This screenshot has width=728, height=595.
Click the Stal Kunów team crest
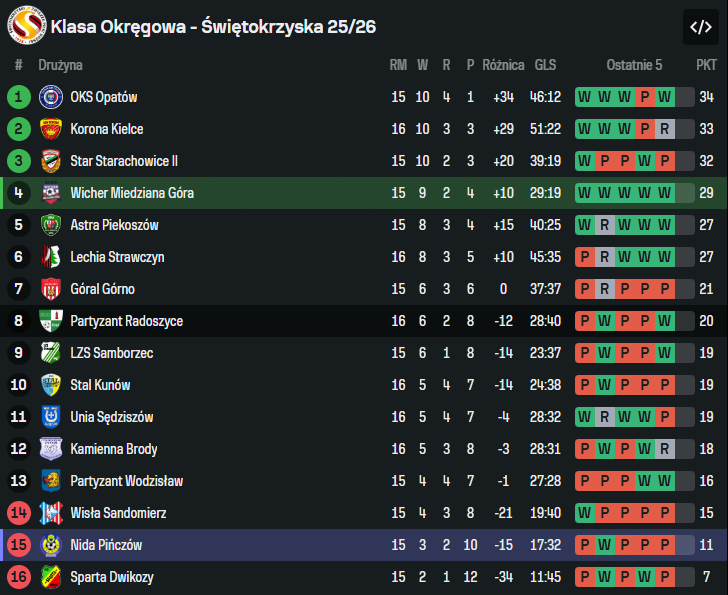tap(51, 385)
